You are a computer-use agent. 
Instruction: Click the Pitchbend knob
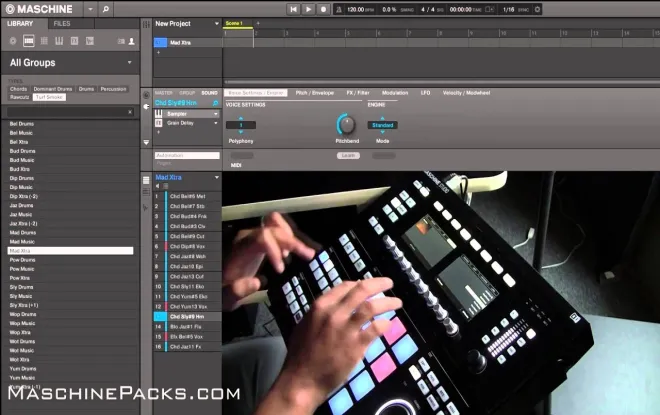pyautogui.click(x=346, y=125)
